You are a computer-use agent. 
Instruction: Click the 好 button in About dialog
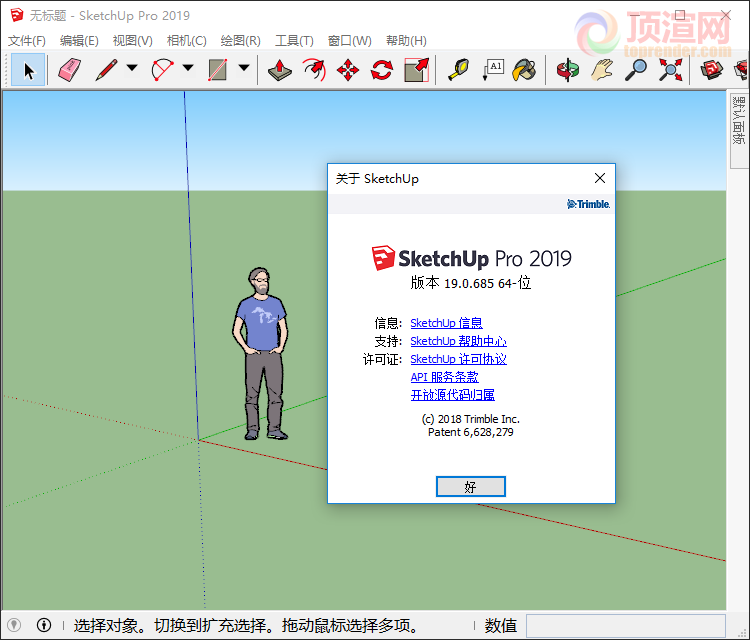(x=471, y=486)
